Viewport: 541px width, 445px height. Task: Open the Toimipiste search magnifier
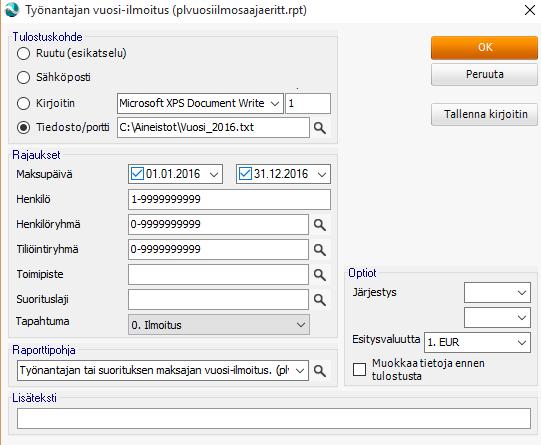(320, 275)
